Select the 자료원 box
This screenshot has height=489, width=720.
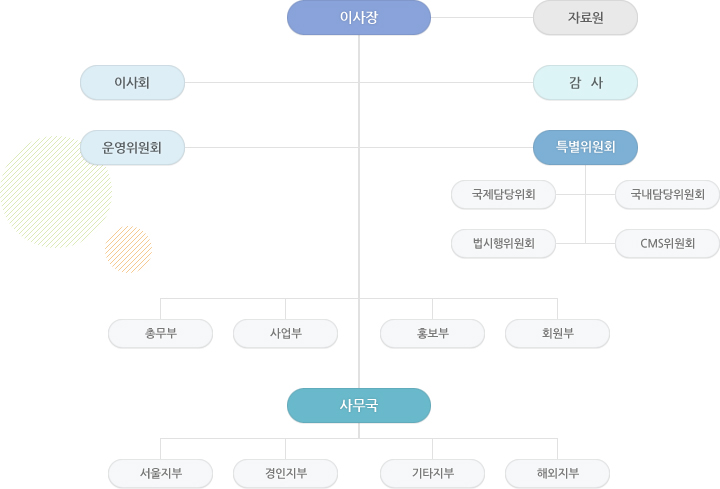pos(585,17)
